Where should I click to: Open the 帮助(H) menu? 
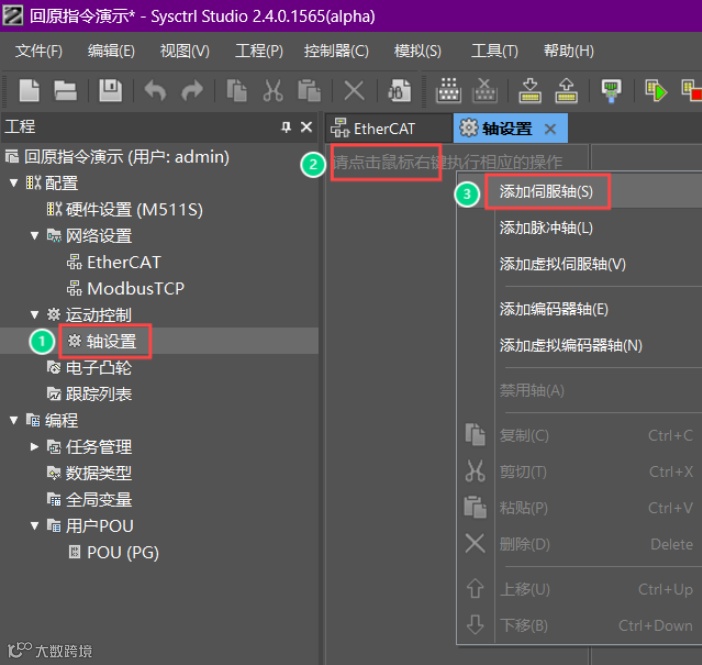569,51
